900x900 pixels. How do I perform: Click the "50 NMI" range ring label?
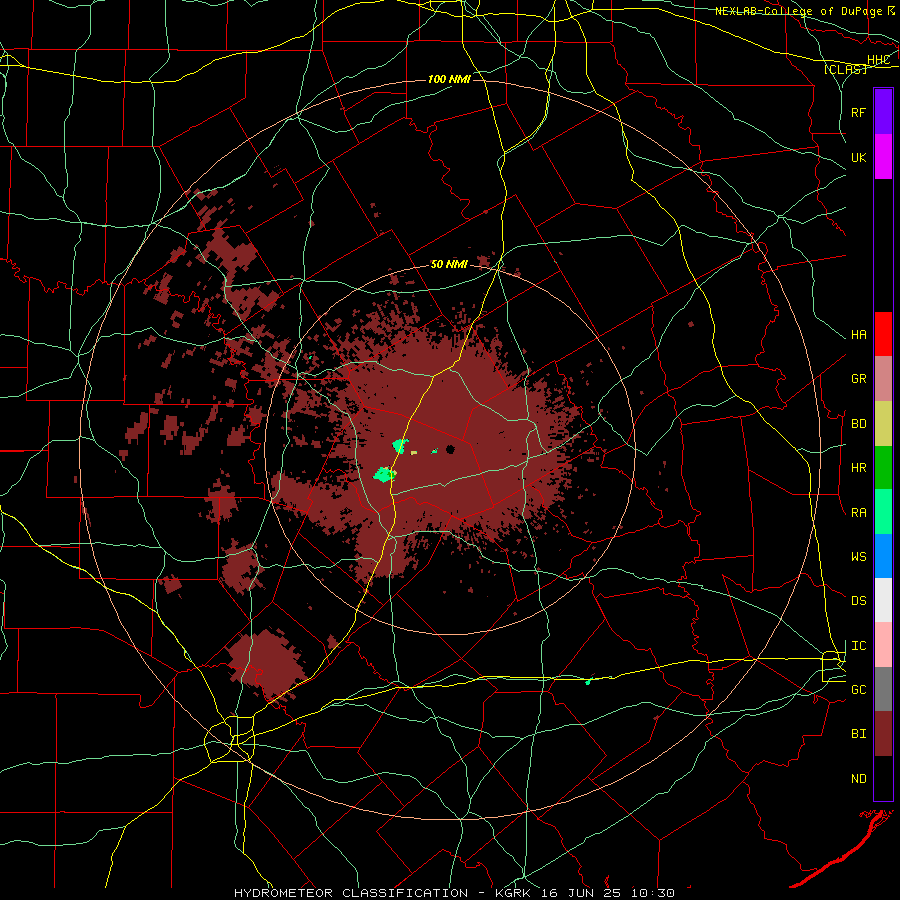point(449,264)
